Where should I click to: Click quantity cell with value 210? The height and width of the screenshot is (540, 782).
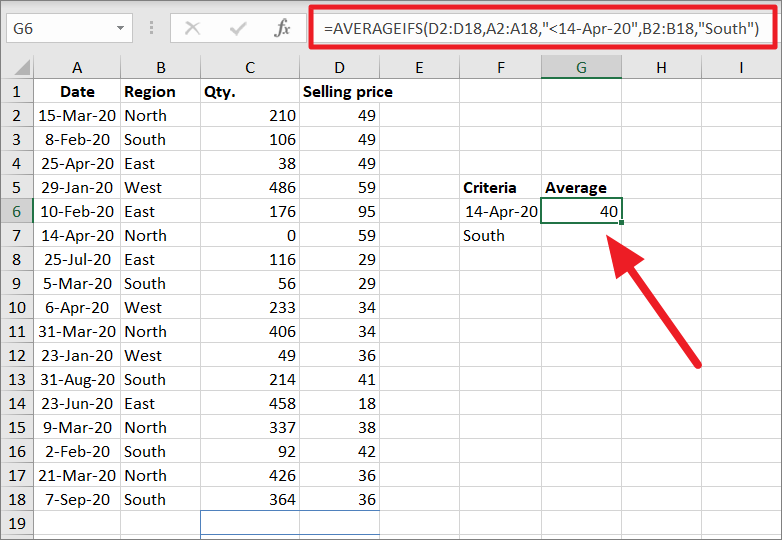coord(250,116)
